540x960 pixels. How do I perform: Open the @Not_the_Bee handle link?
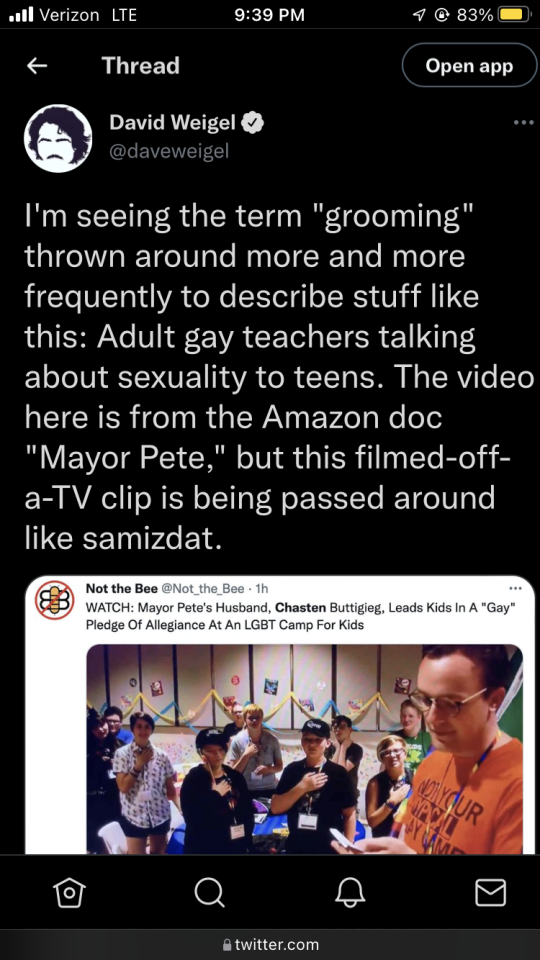tap(203, 589)
